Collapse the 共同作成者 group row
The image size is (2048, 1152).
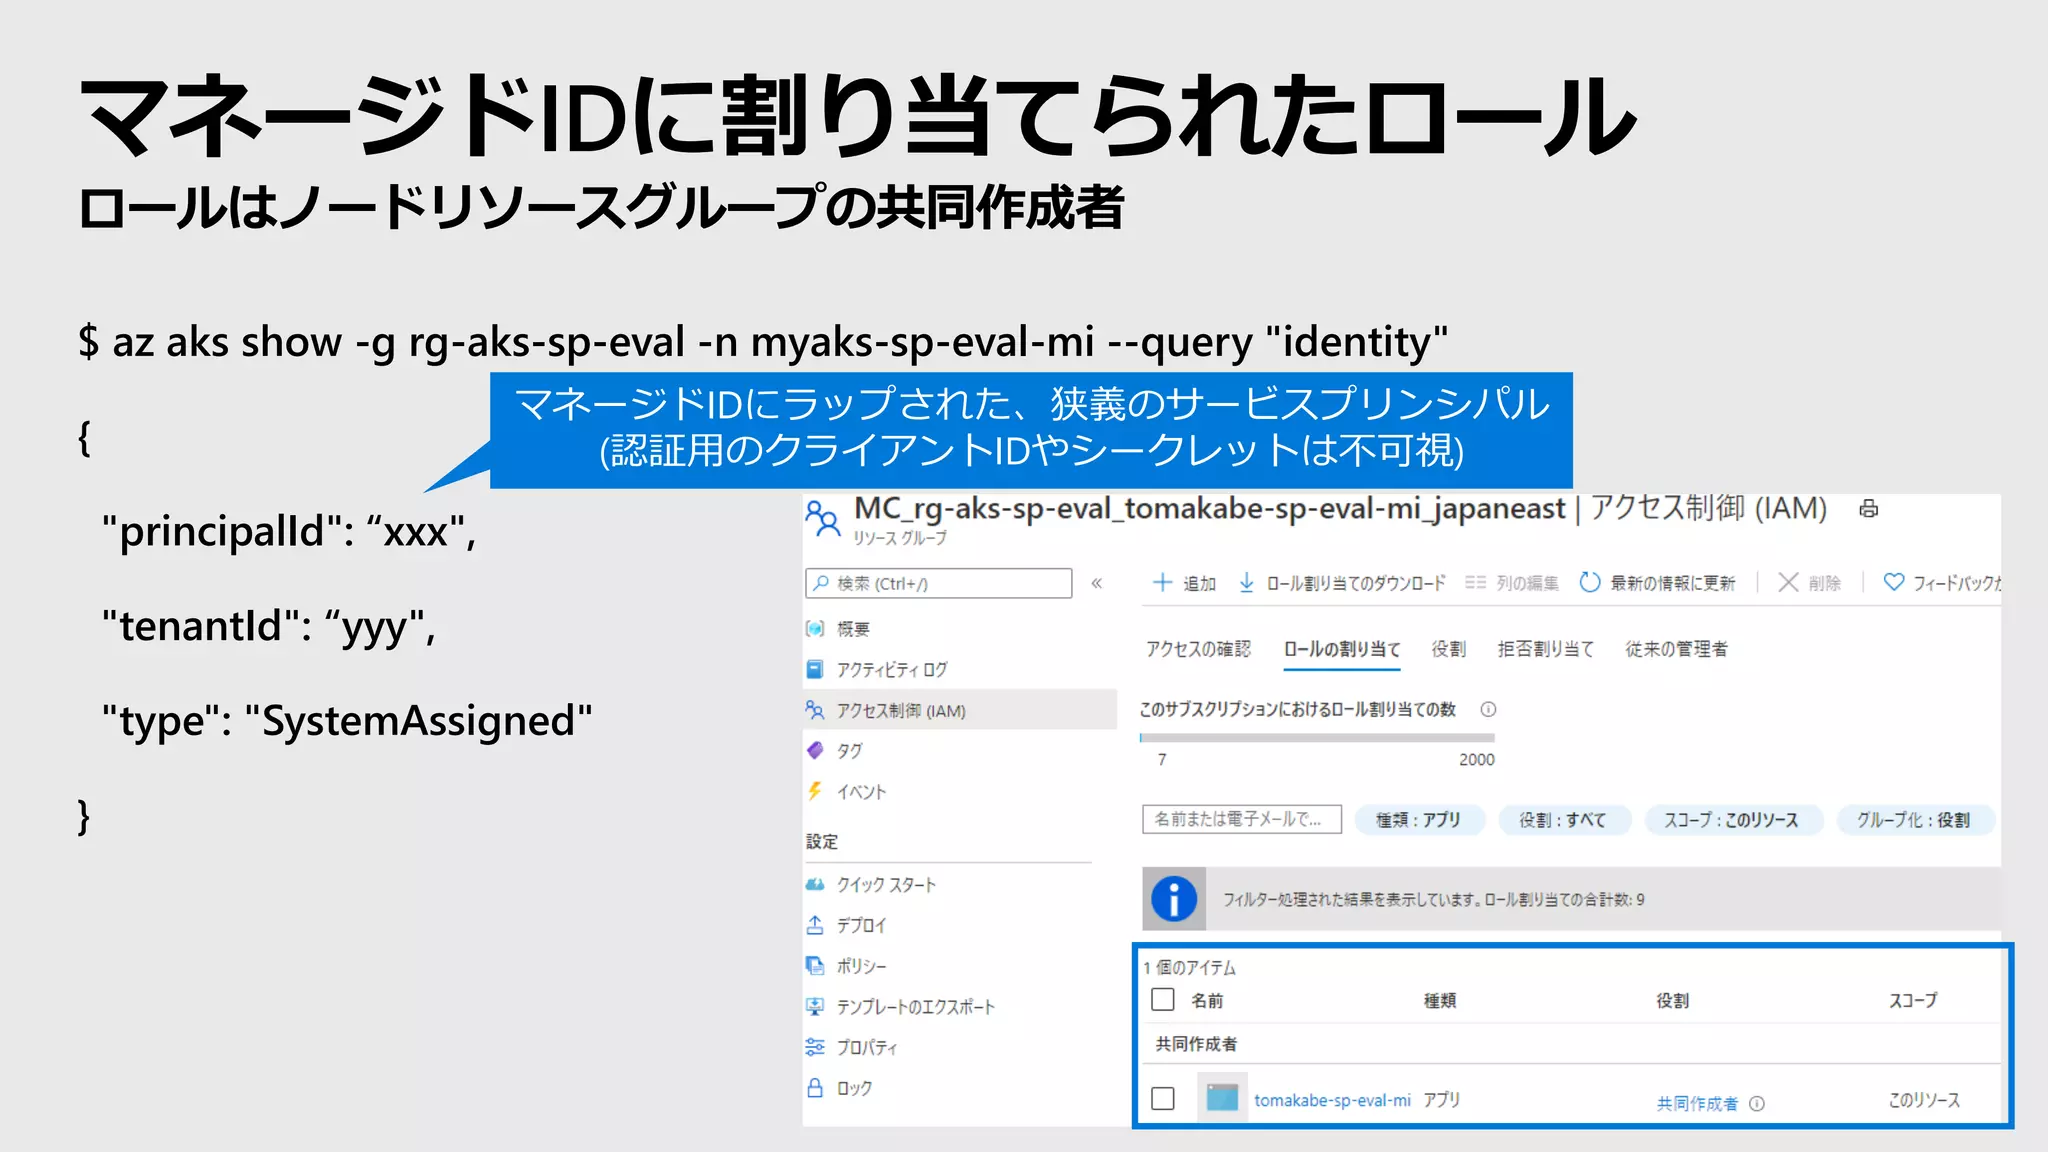point(1197,1044)
